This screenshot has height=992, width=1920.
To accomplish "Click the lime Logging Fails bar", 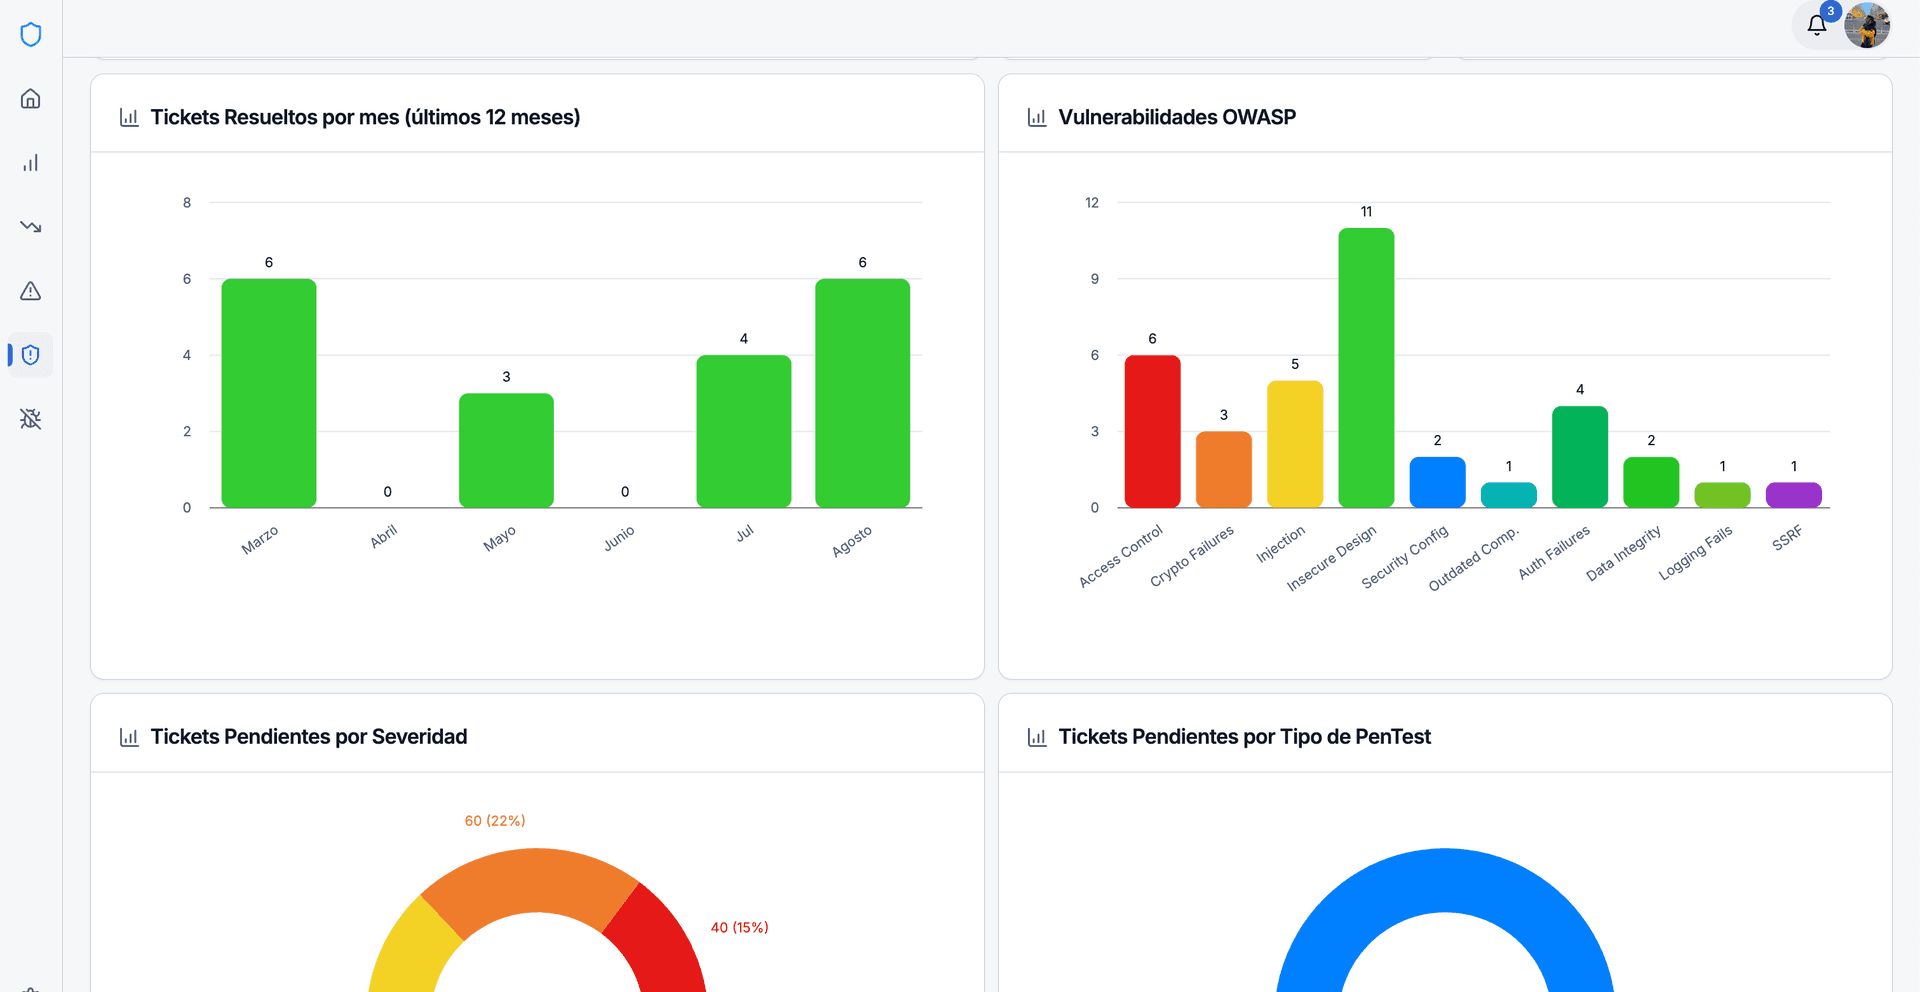I will pos(1722,495).
